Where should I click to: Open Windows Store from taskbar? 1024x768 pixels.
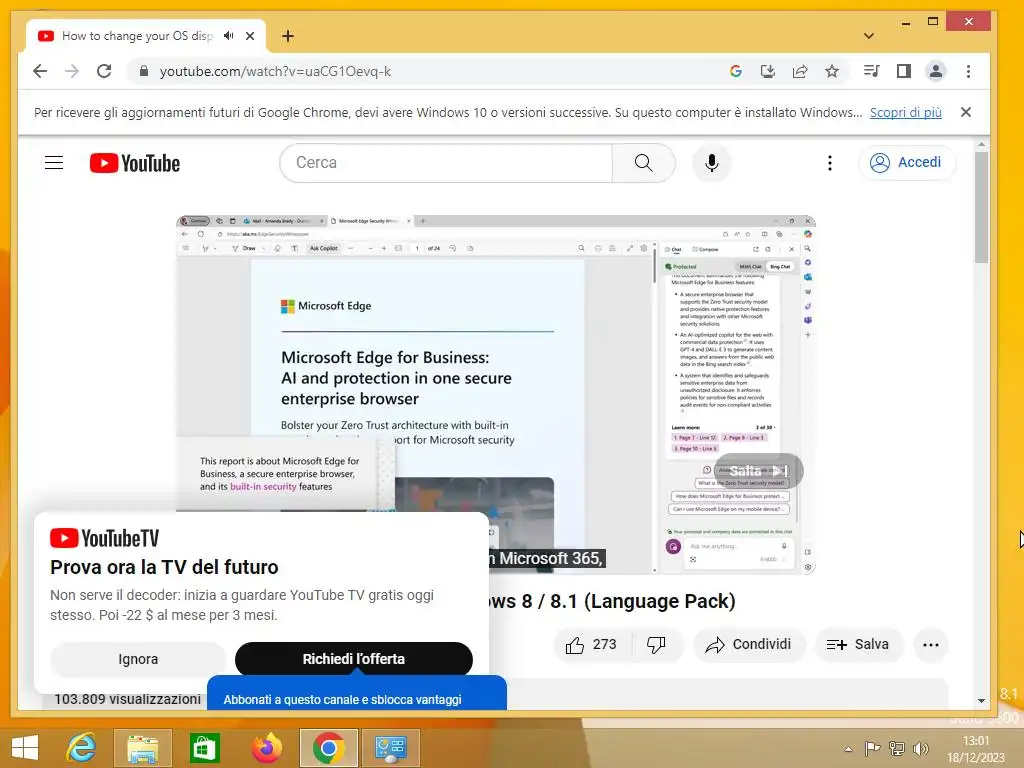204,747
